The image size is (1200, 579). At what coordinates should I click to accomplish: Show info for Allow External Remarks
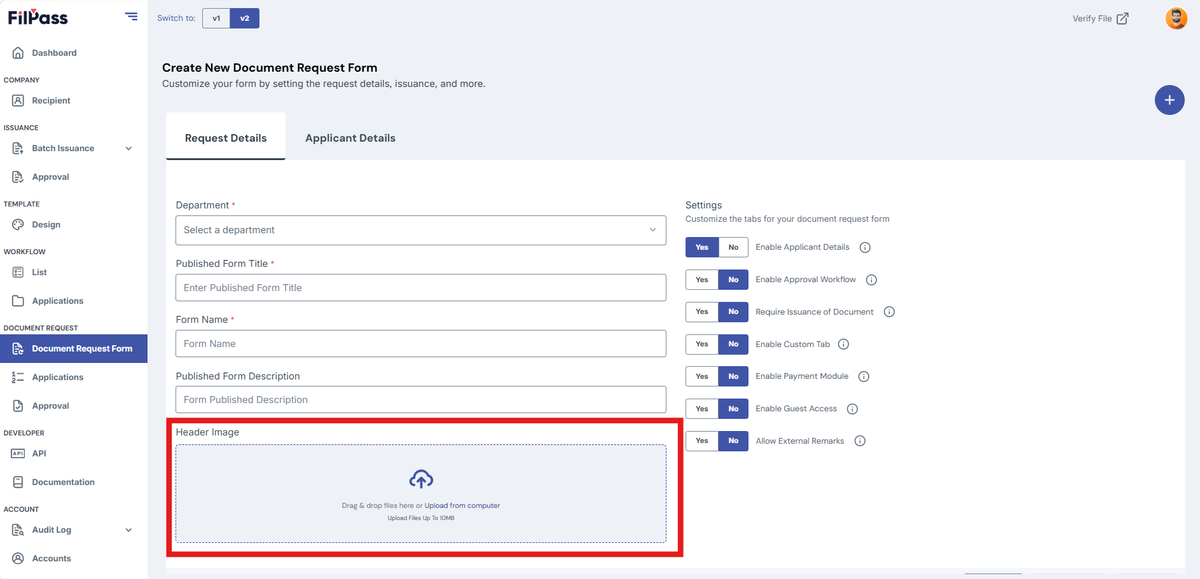[x=860, y=441]
